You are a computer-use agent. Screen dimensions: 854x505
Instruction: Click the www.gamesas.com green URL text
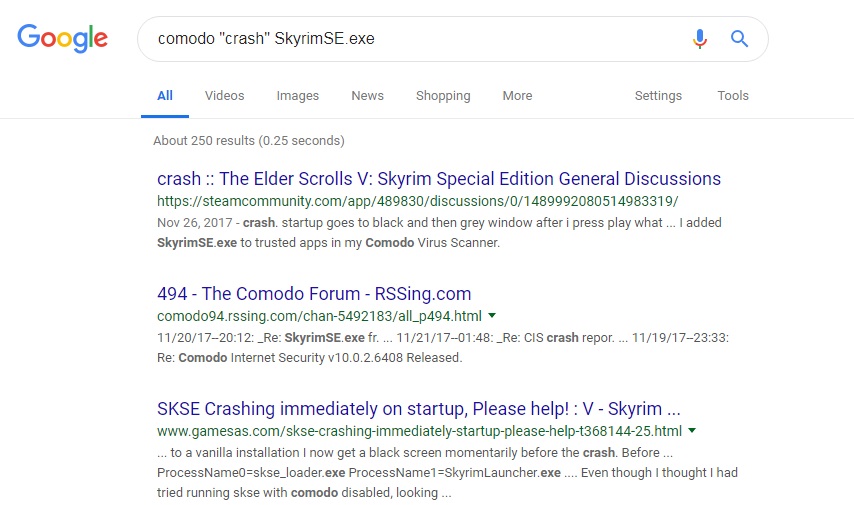point(419,431)
